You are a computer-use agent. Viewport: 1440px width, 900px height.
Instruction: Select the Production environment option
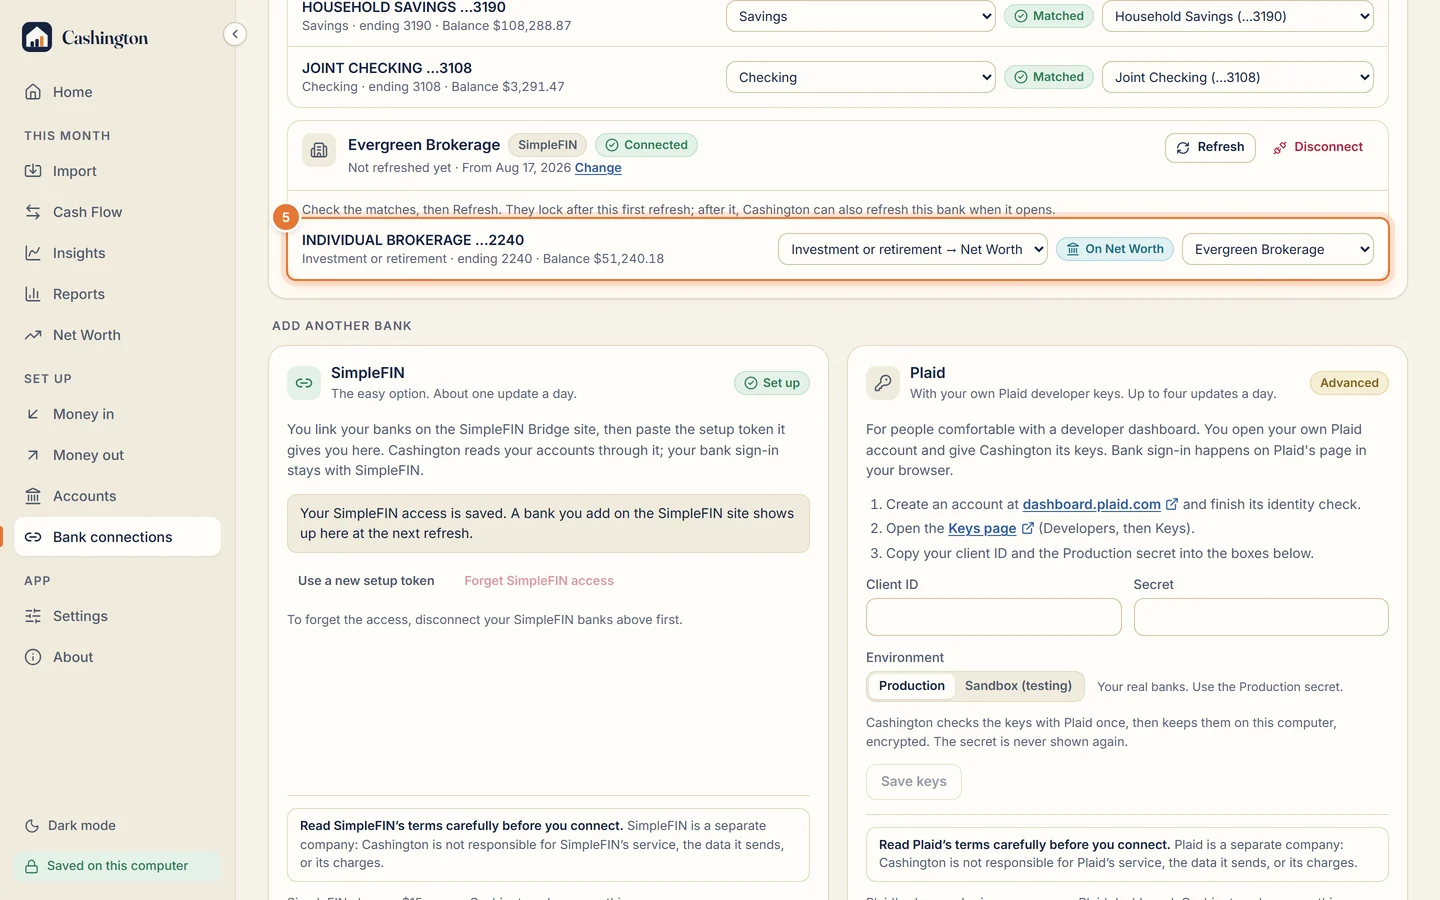[911, 686]
